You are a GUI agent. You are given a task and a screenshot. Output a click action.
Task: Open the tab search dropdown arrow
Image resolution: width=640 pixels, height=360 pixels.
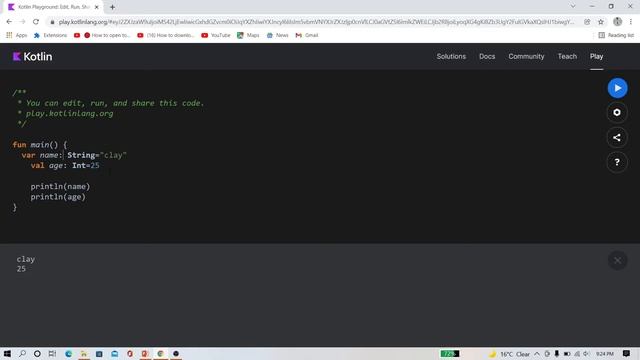click(x=573, y=7)
